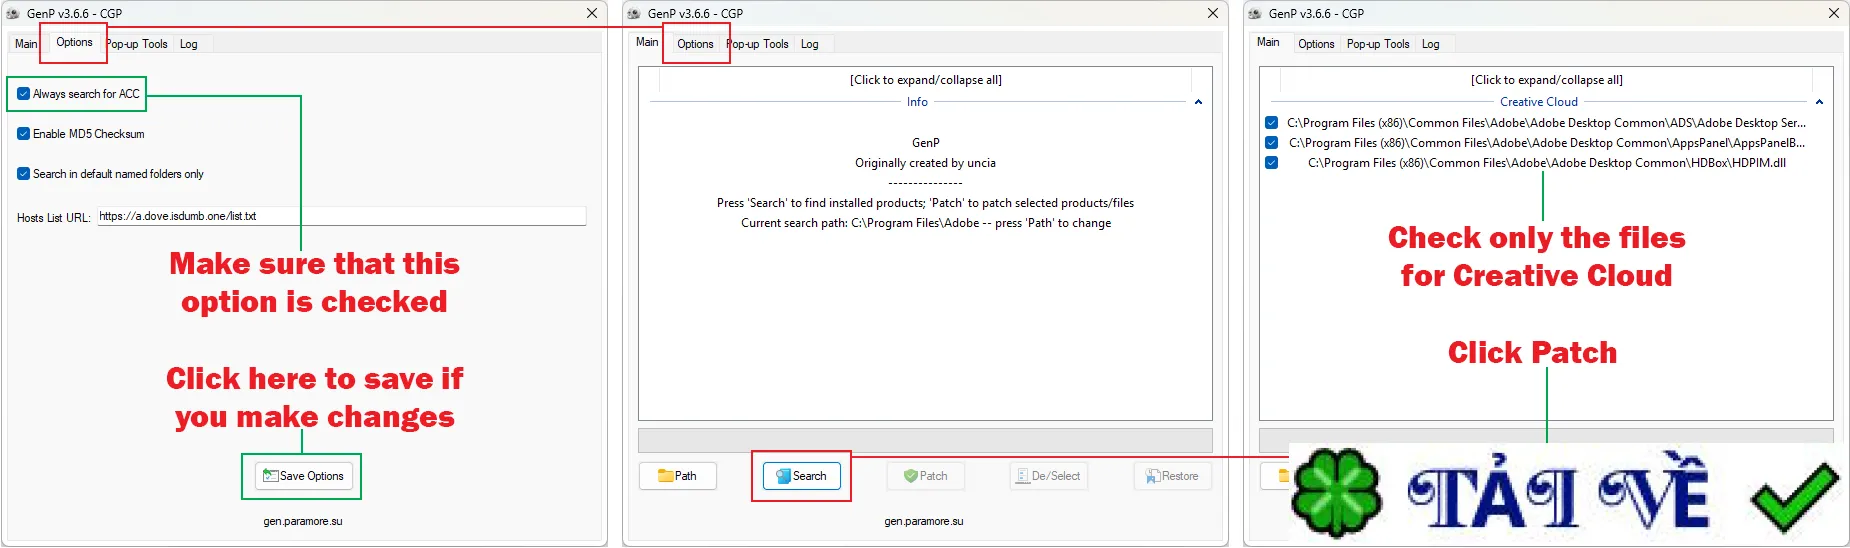Viewport: 1850px width, 548px height.
Task: Toggle the Always search for ACC checkbox
Action: tap(23, 94)
